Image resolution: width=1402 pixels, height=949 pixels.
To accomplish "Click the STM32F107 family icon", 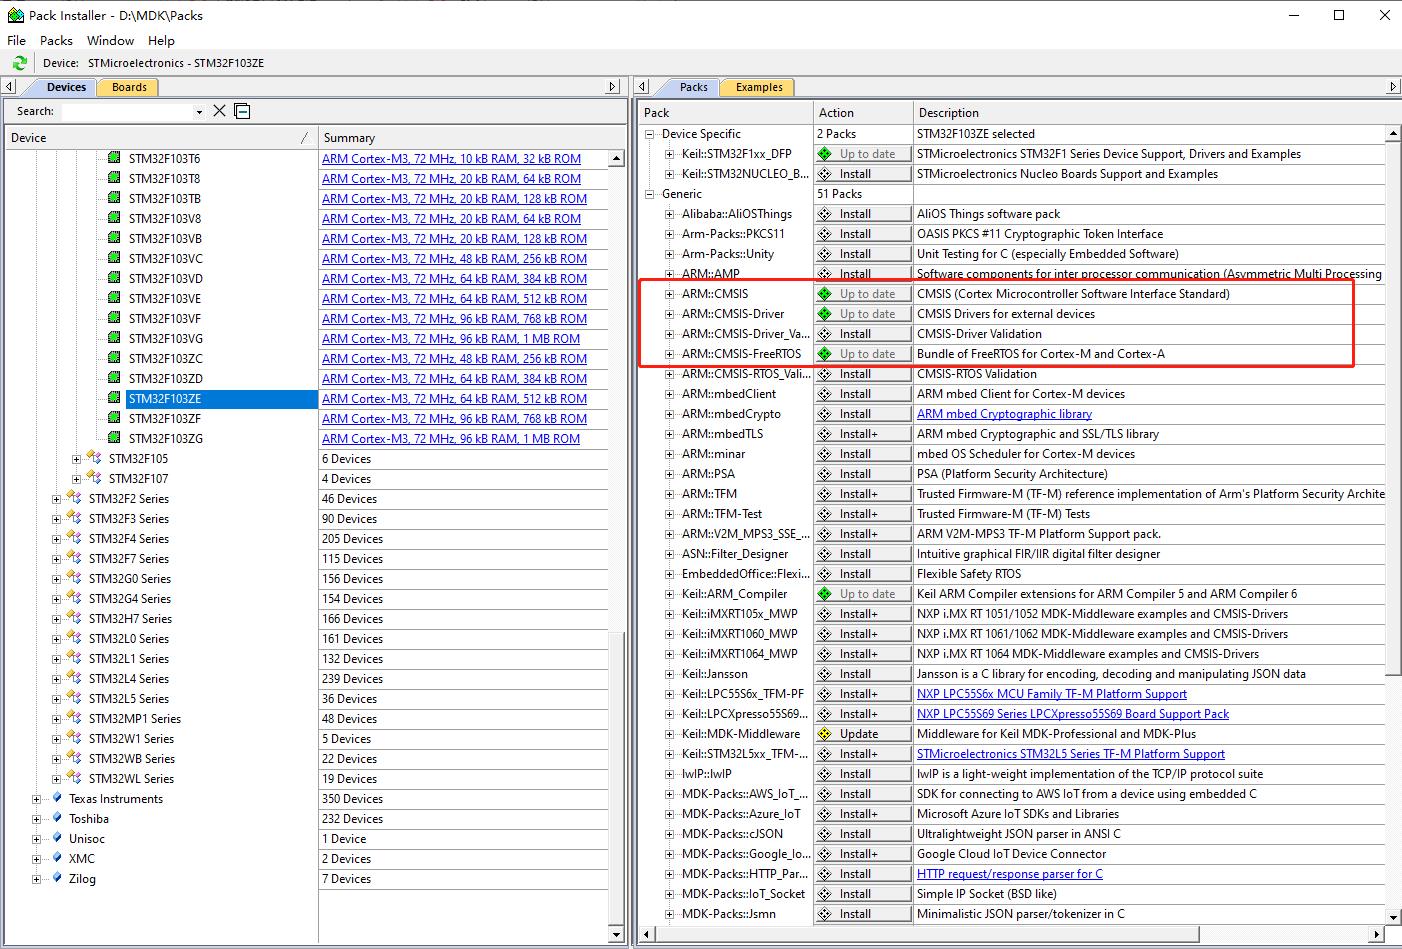I will [x=94, y=478].
